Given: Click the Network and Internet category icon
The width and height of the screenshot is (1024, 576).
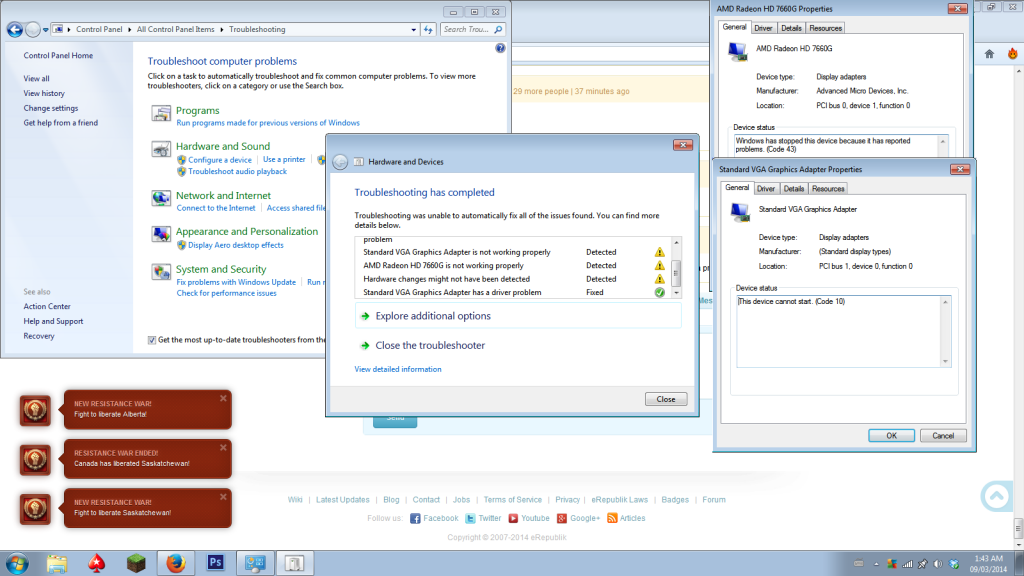Looking at the screenshot, I should (x=161, y=198).
